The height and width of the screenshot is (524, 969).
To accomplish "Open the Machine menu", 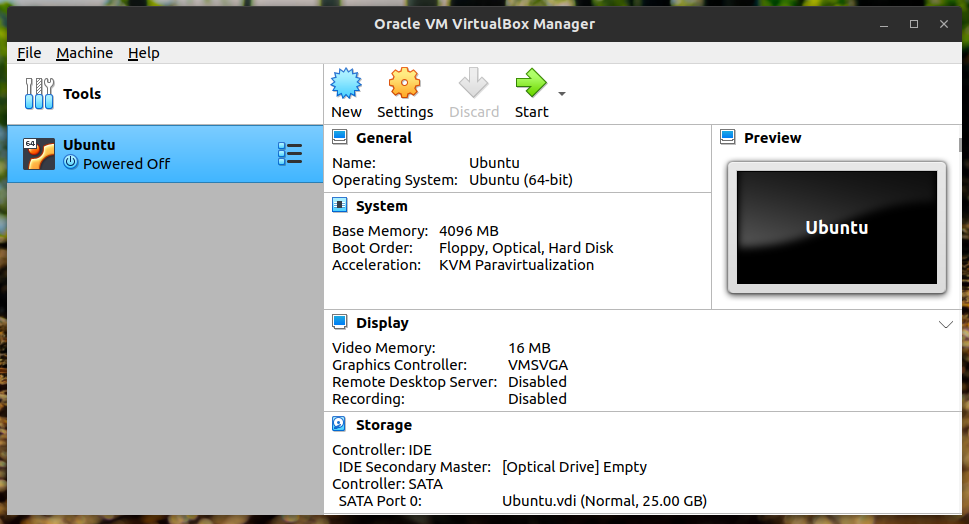I will coord(84,53).
